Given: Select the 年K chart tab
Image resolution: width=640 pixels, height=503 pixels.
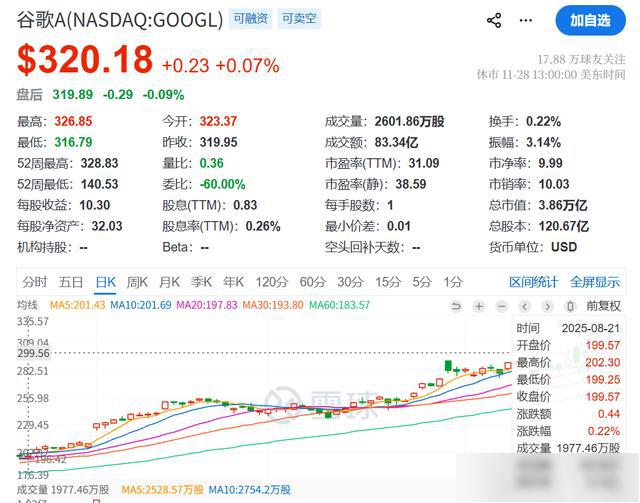Looking at the screenshot, I should (233, 282).
